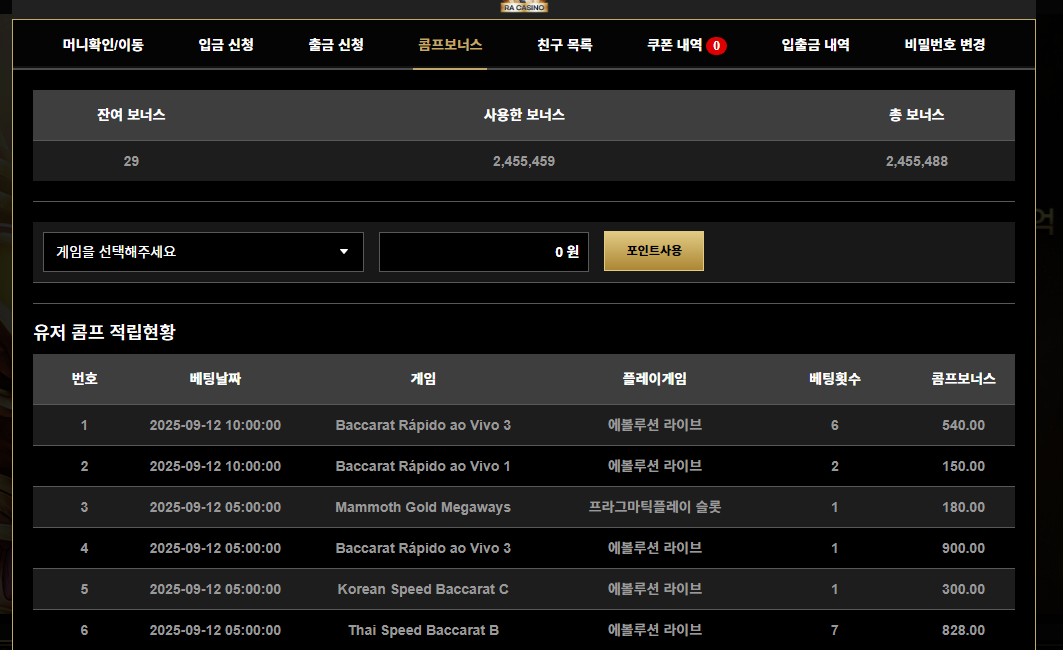Select the Korean Speed Baccarat C cell
Image resolution: width=1063 pixels, height=650 pixels.
coord(423,589)
